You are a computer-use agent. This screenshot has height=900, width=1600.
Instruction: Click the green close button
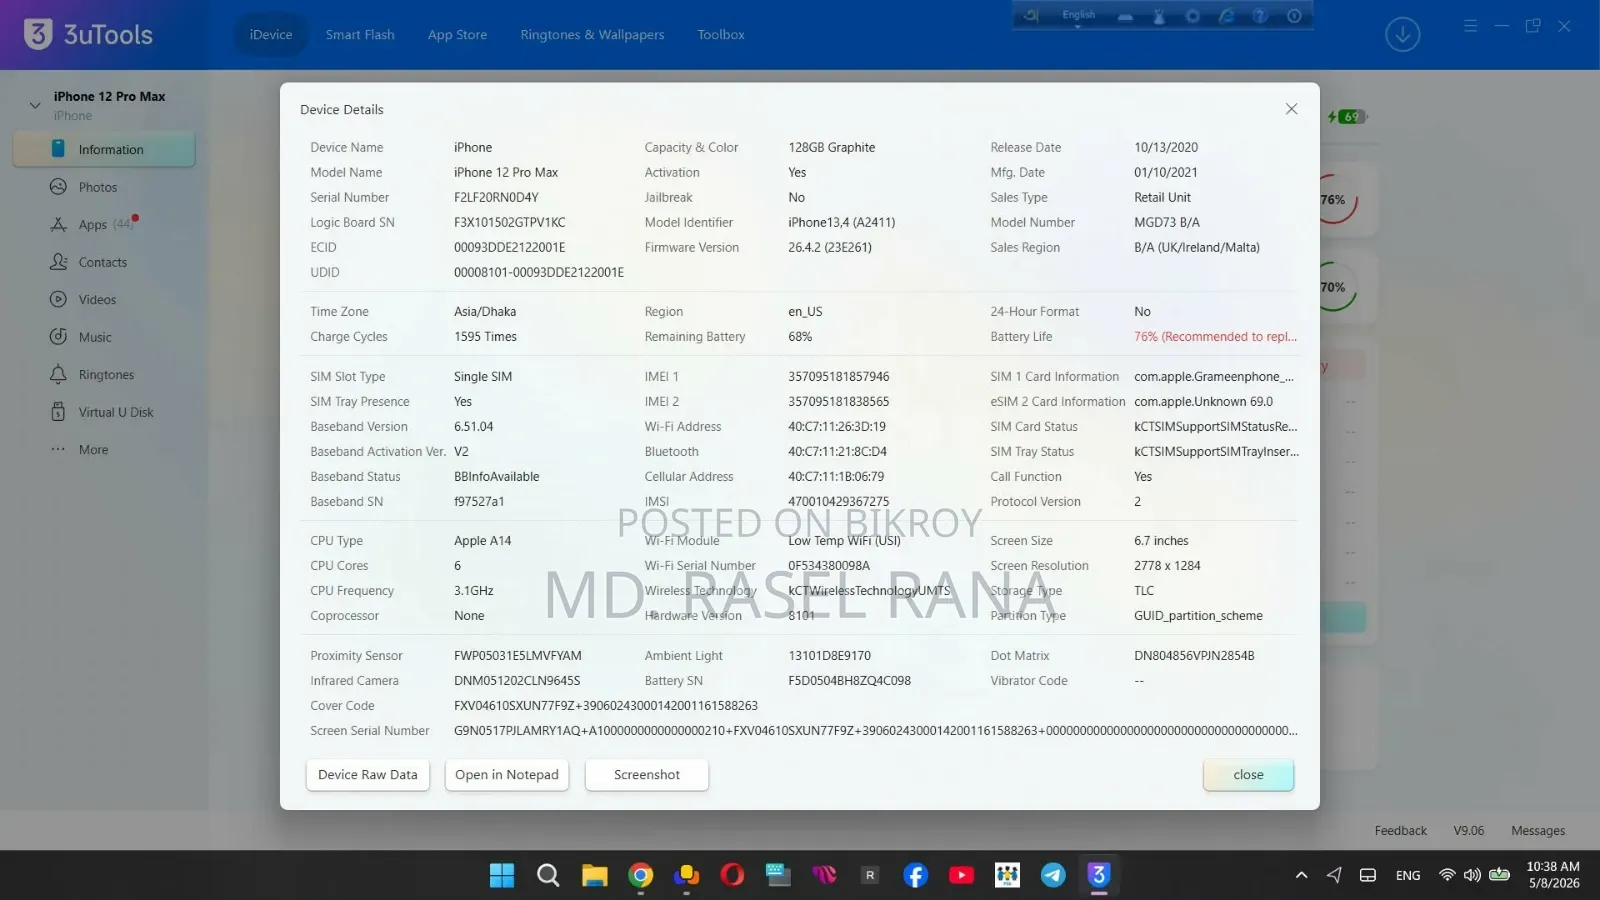click(1248, 775)
